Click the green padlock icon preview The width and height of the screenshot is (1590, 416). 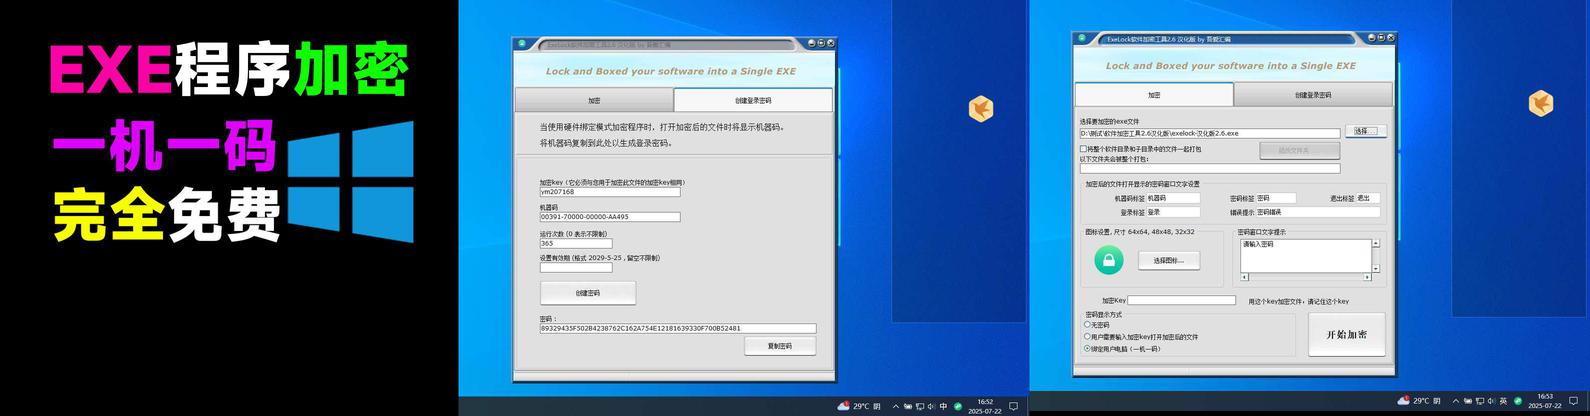click(x=1108, y=261)
